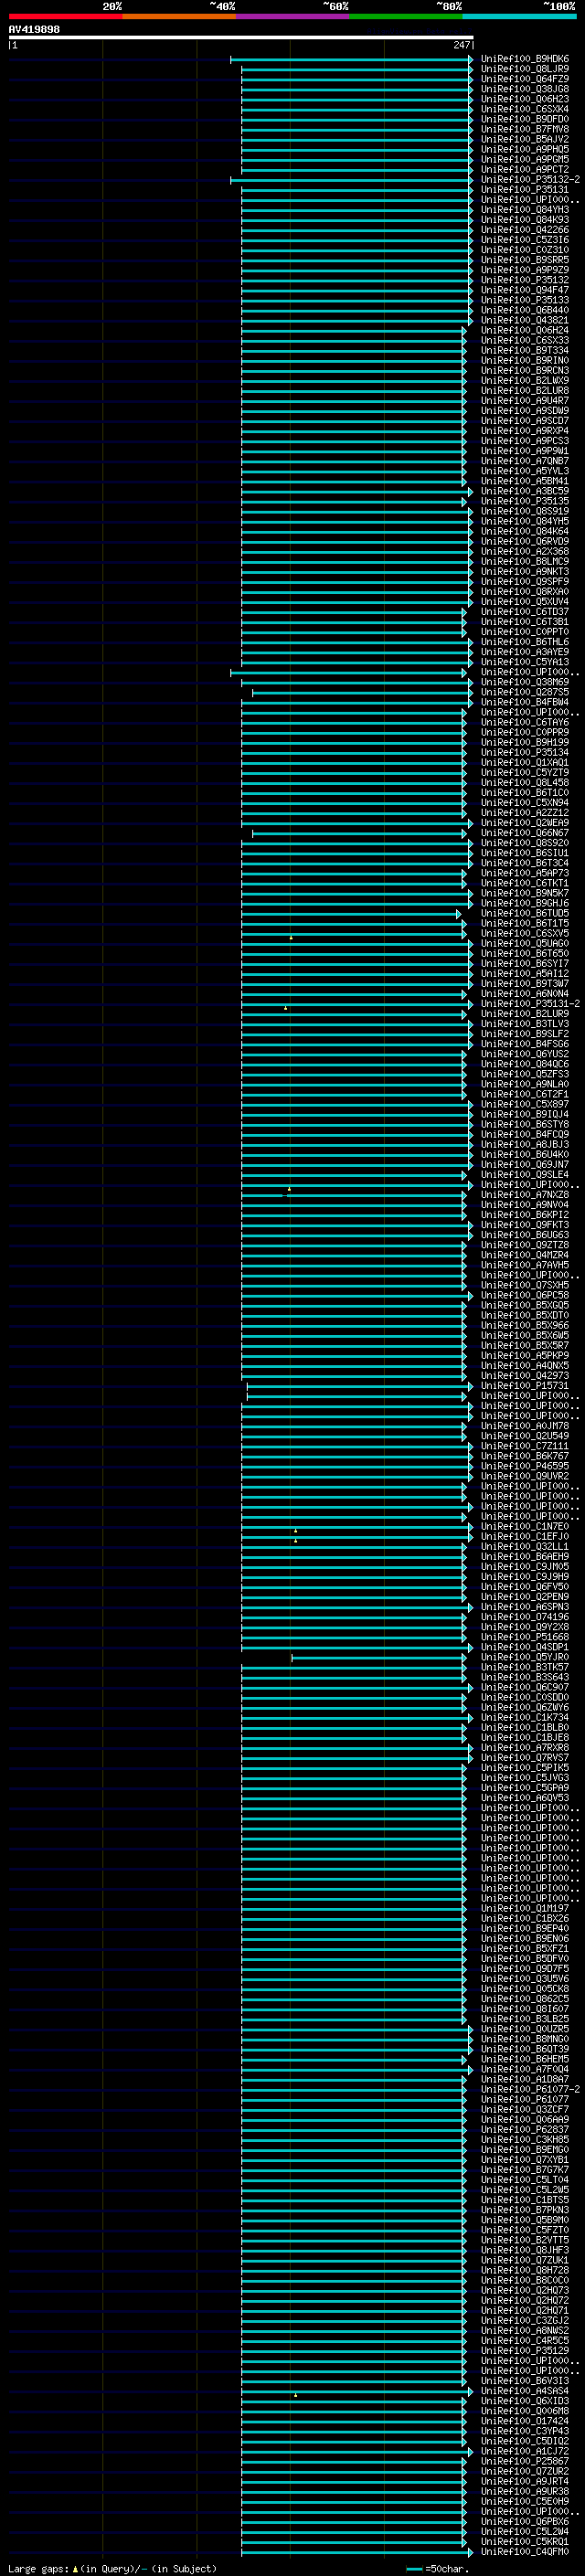
Task: Click the cyan ~100% identity legend segment
Action: tap(520, 16)
